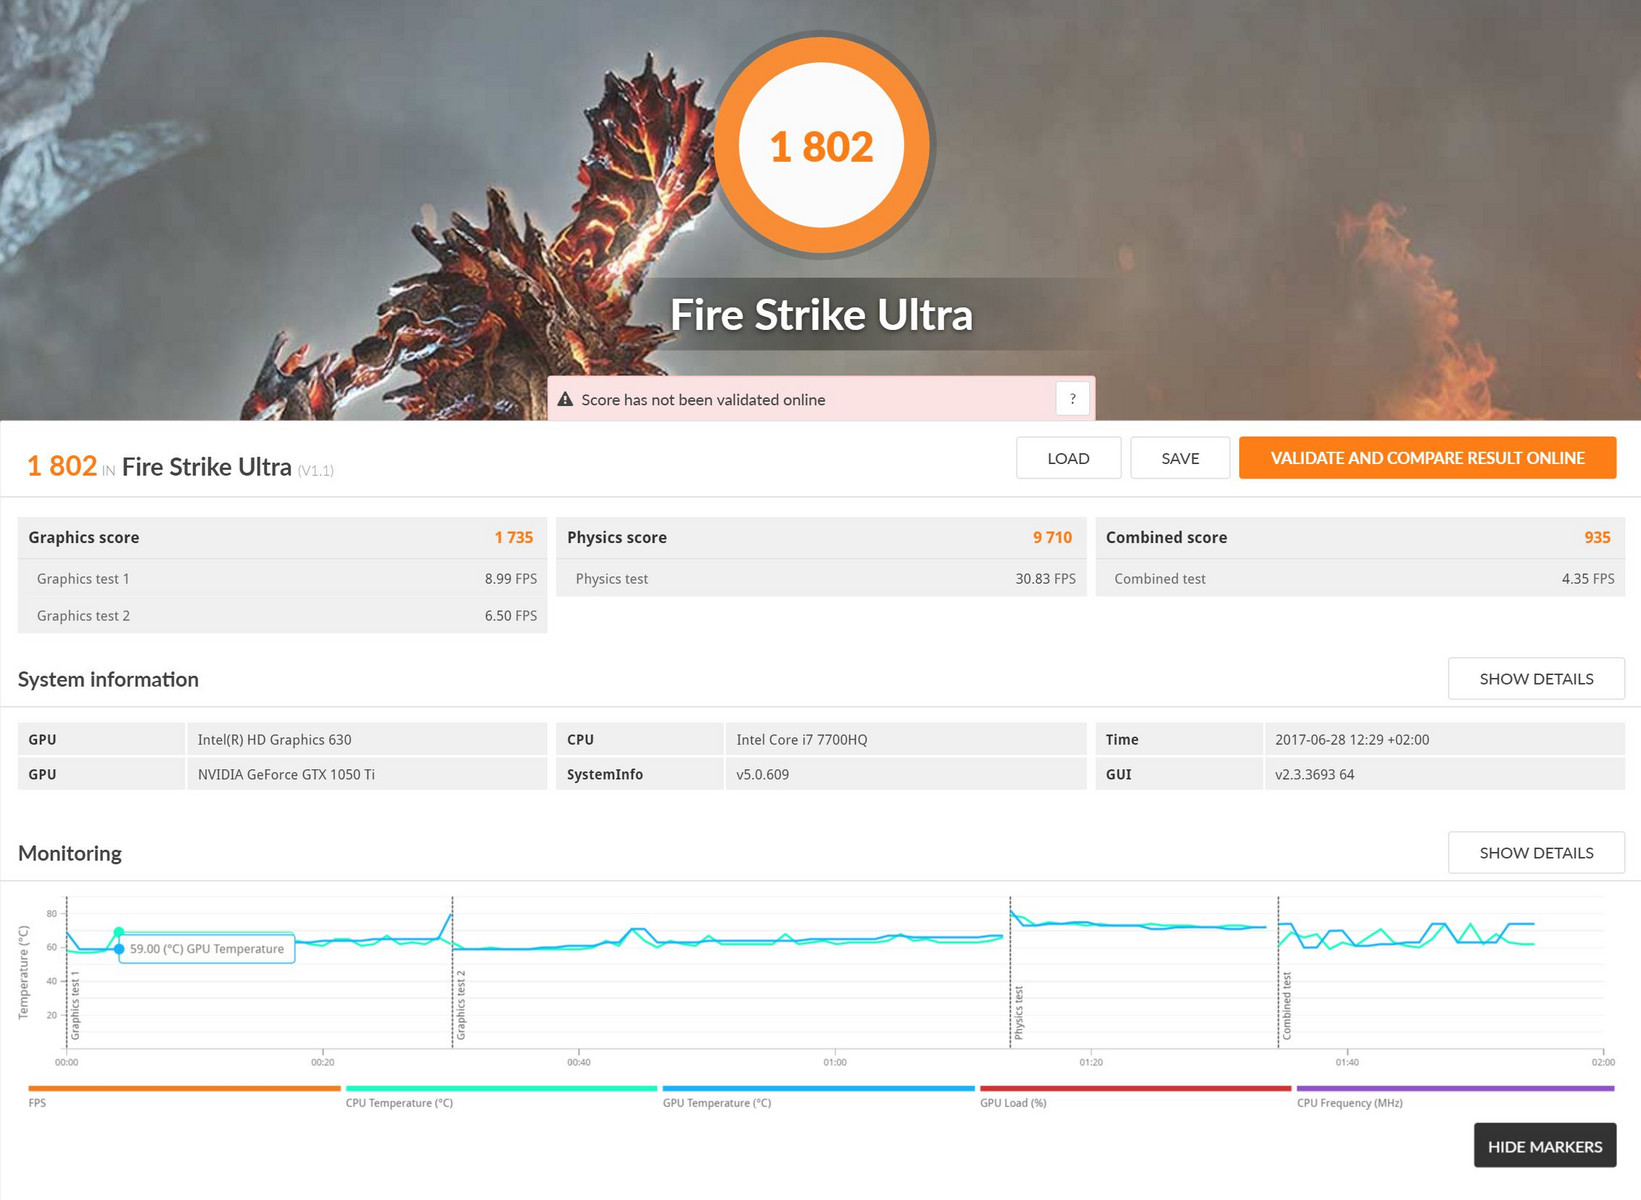Validate and compare result online
The image size is (1641, 1200).
1427,458
